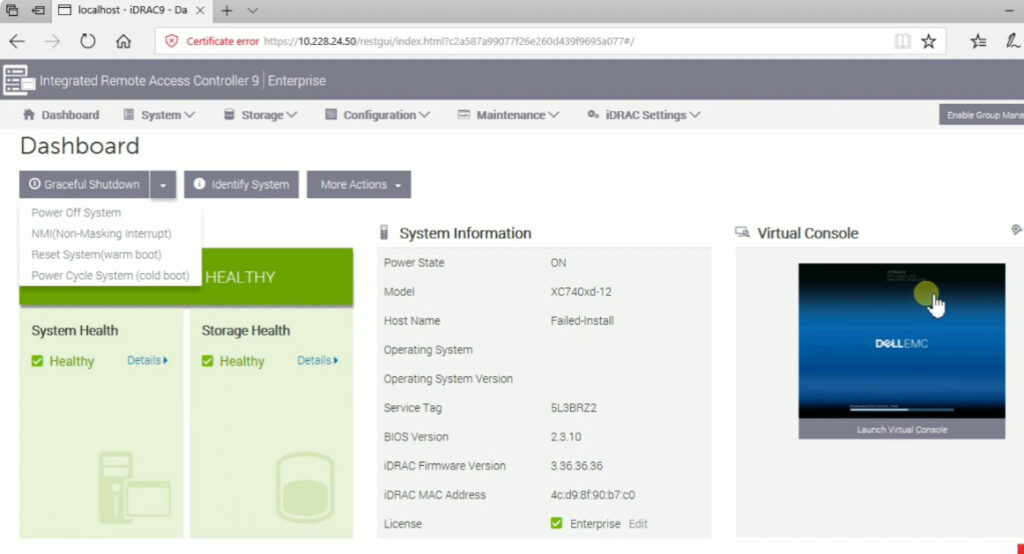Click the System Health Healthy checkmark
This screenshot has width=1024, height=554.
(38, 361)
